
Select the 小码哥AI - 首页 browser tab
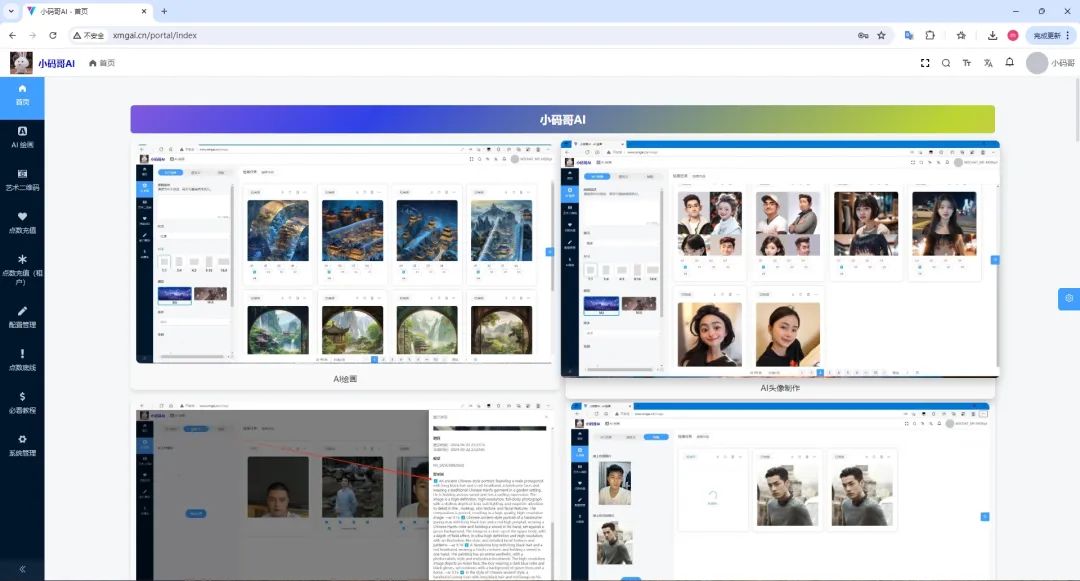click(86, 11)
